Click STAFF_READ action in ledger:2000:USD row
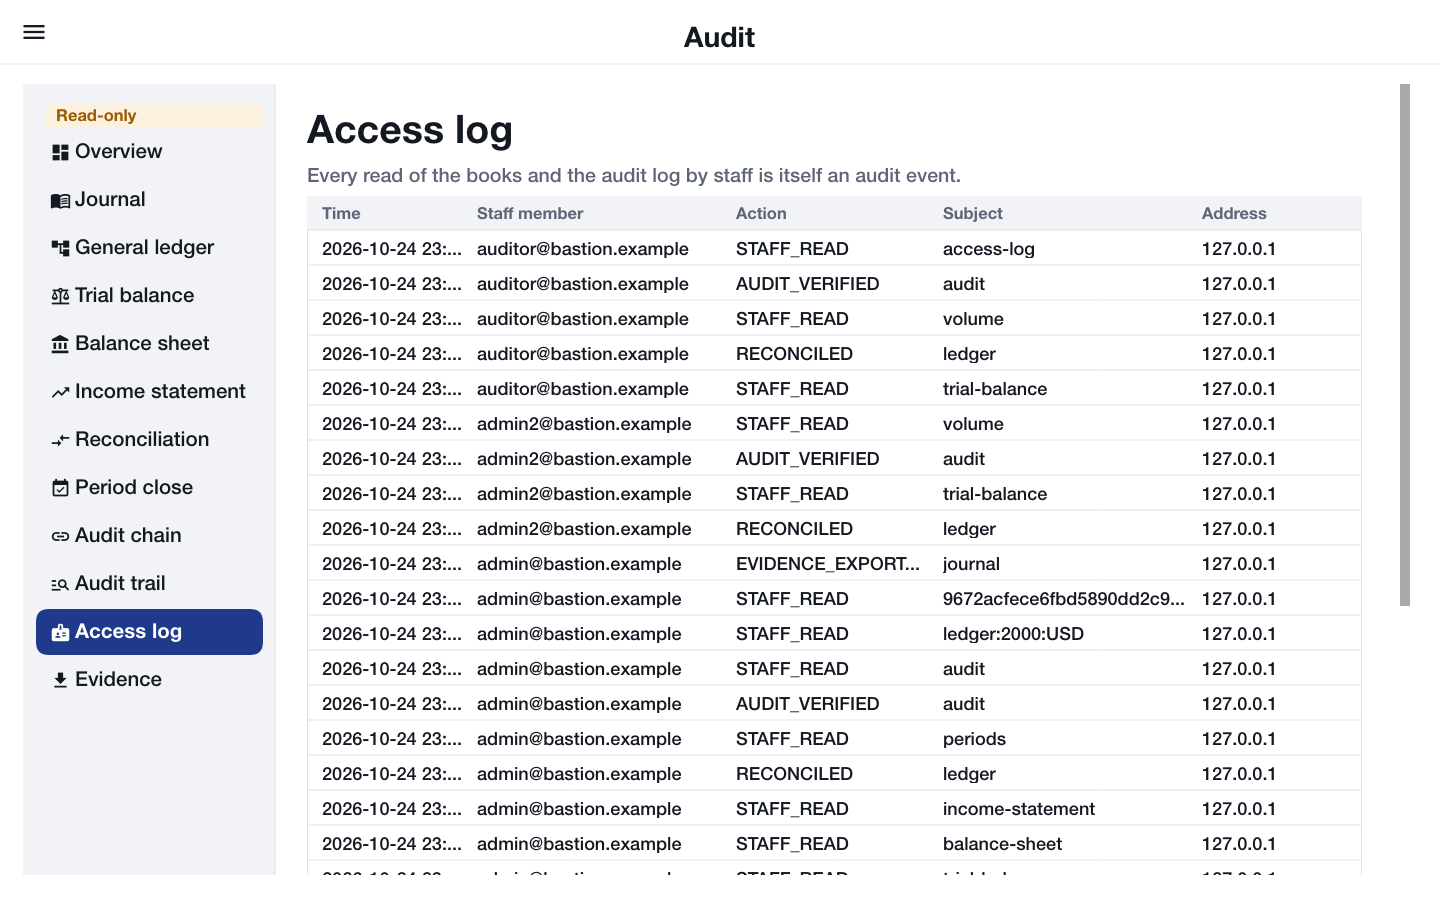The width and height of the screenshot is (1440, 900). (x=792, y=634)
